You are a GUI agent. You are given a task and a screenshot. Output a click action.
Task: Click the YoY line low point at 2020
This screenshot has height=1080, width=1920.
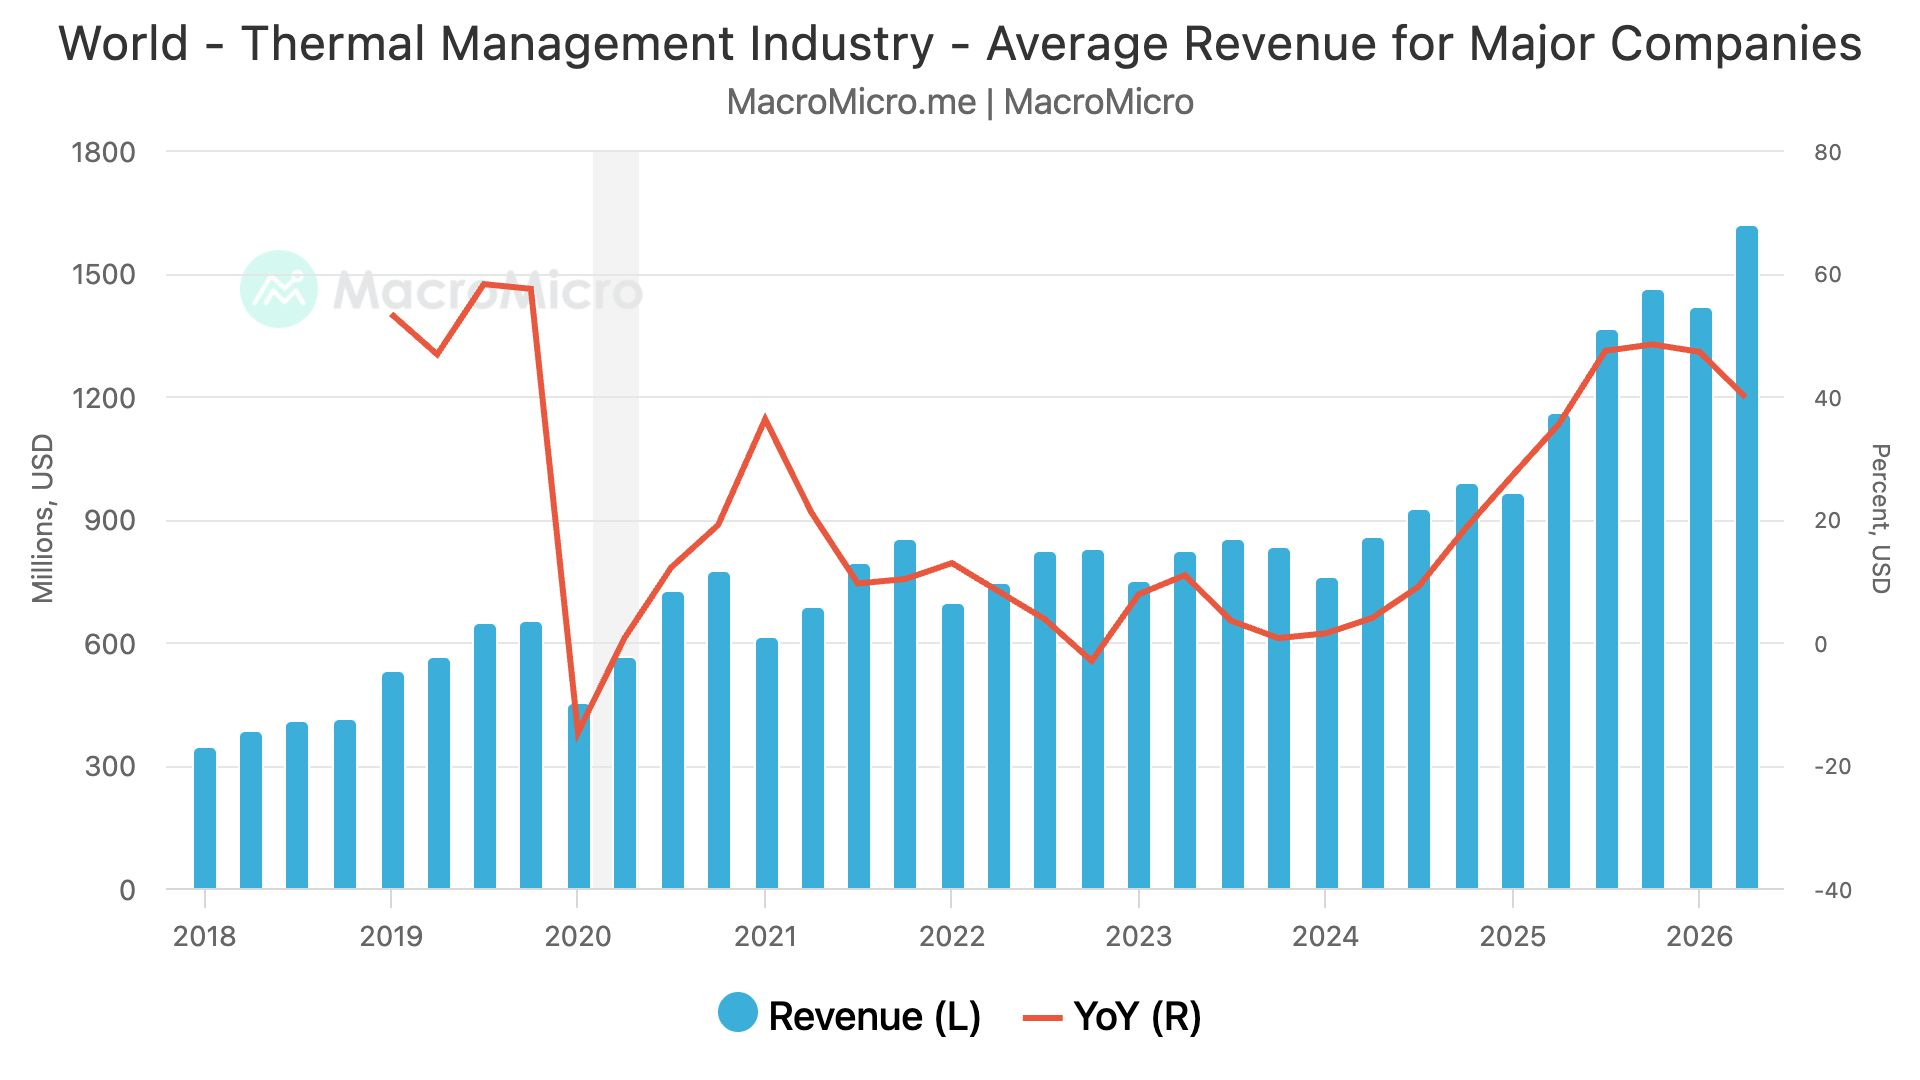point(578,733)
